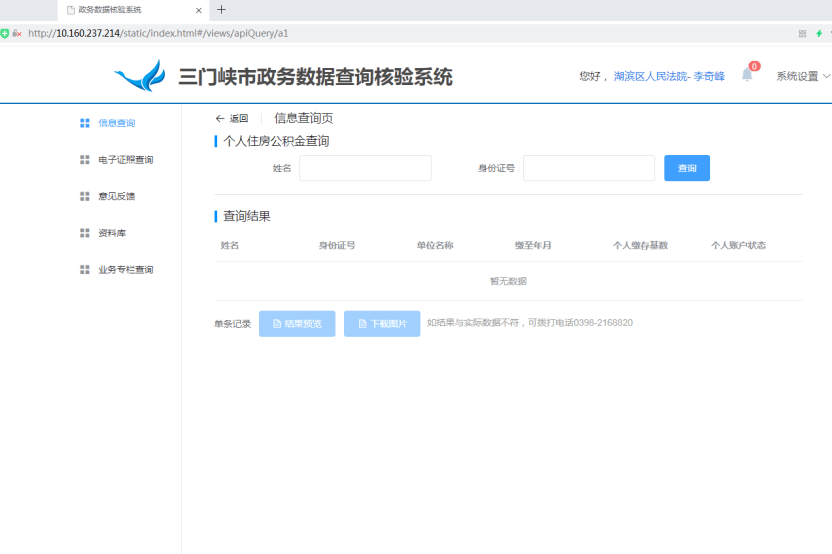The image size is (832, 554).
Task: Open the notification bell icon
Action: coord(747,75)
